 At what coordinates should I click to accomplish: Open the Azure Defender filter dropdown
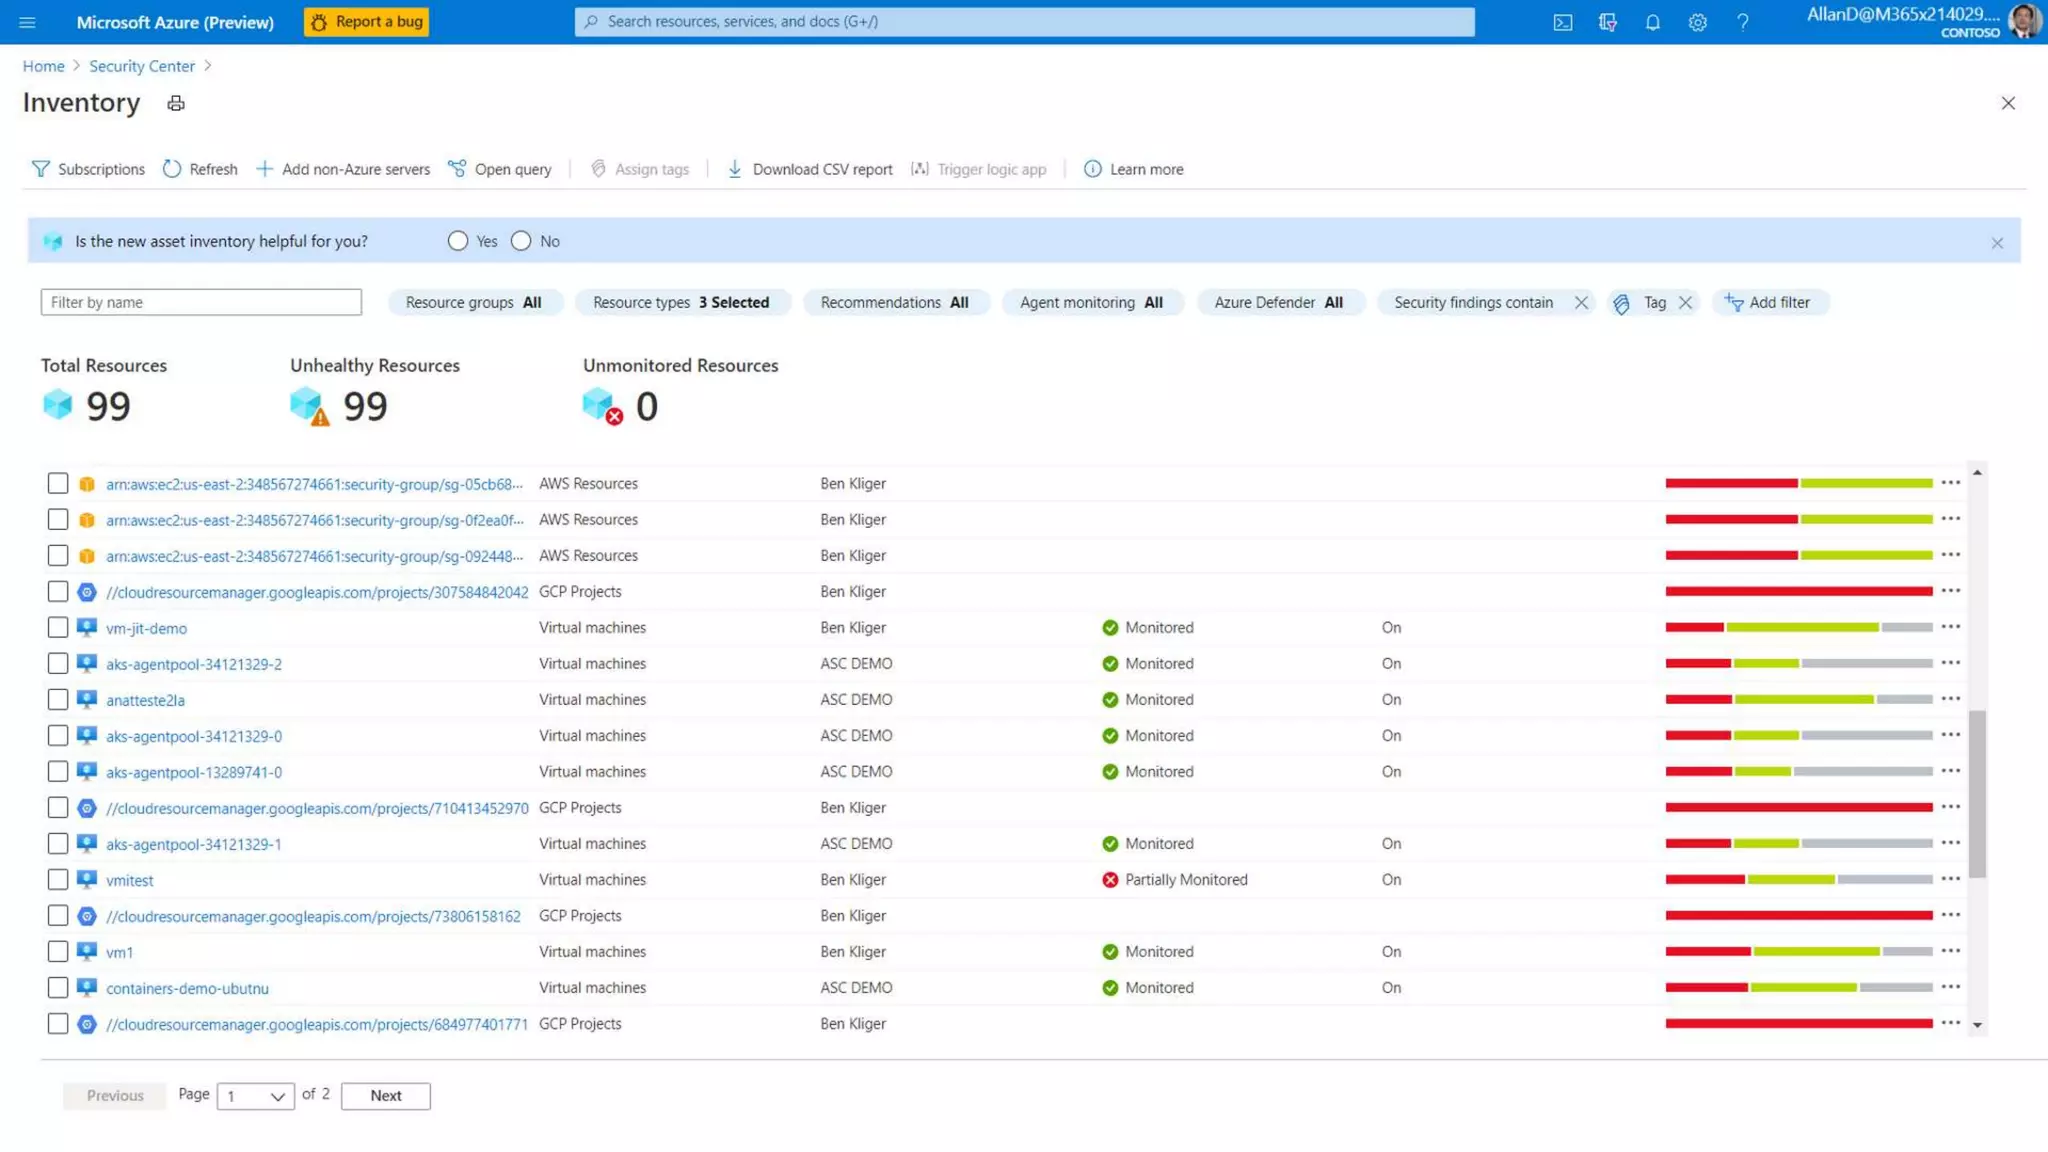click(1278, 302)
